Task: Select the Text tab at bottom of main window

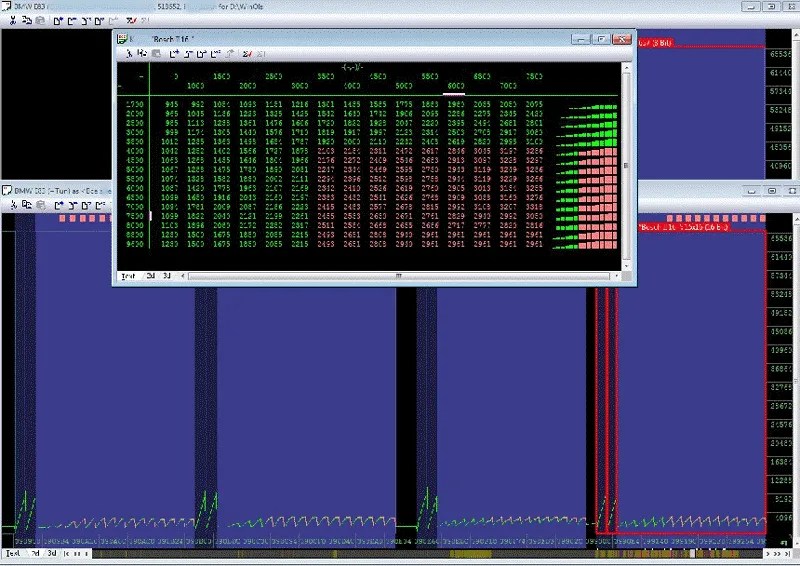Action: (x=13, y=553)
